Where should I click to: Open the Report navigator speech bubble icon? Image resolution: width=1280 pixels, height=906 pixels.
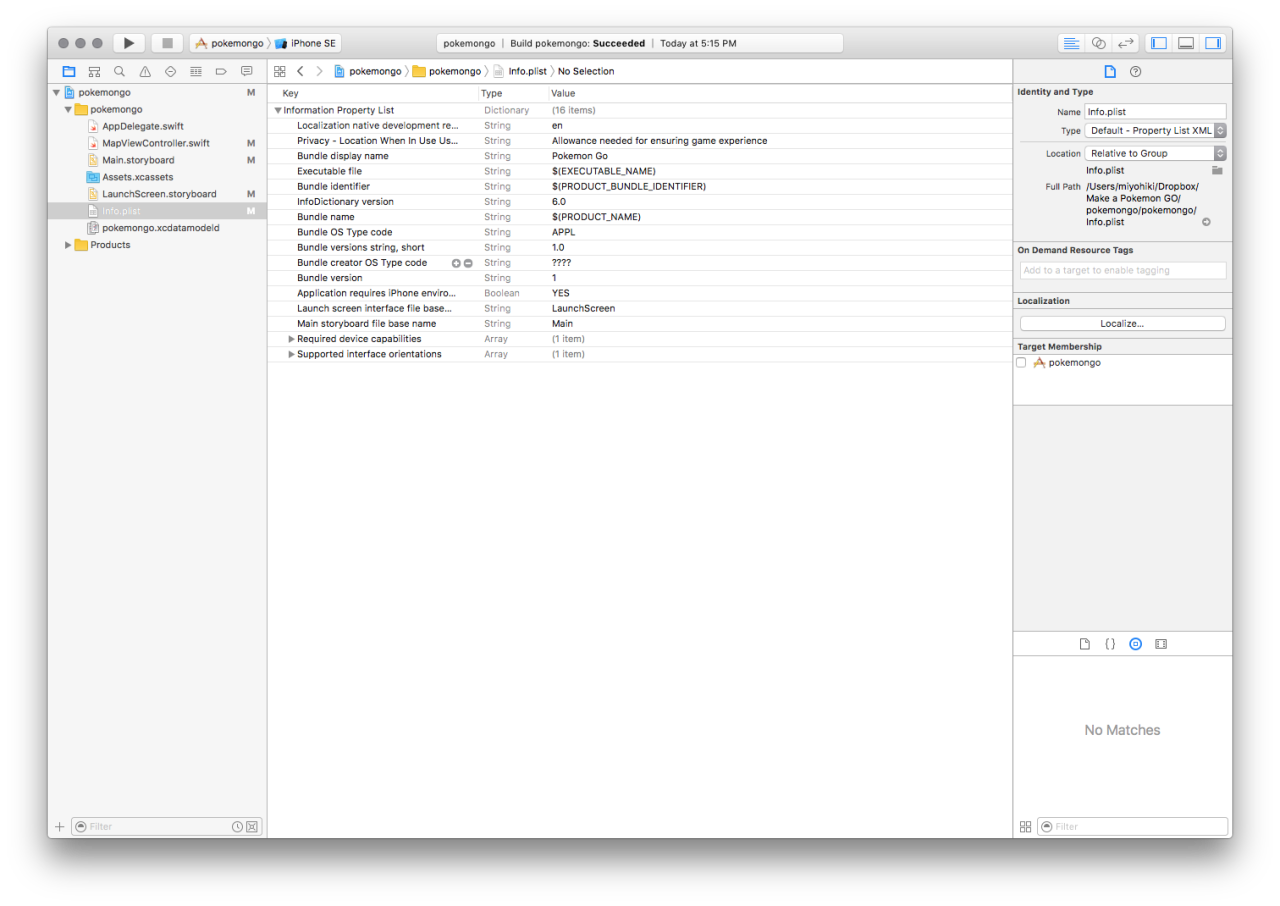(x=247, y=71)
